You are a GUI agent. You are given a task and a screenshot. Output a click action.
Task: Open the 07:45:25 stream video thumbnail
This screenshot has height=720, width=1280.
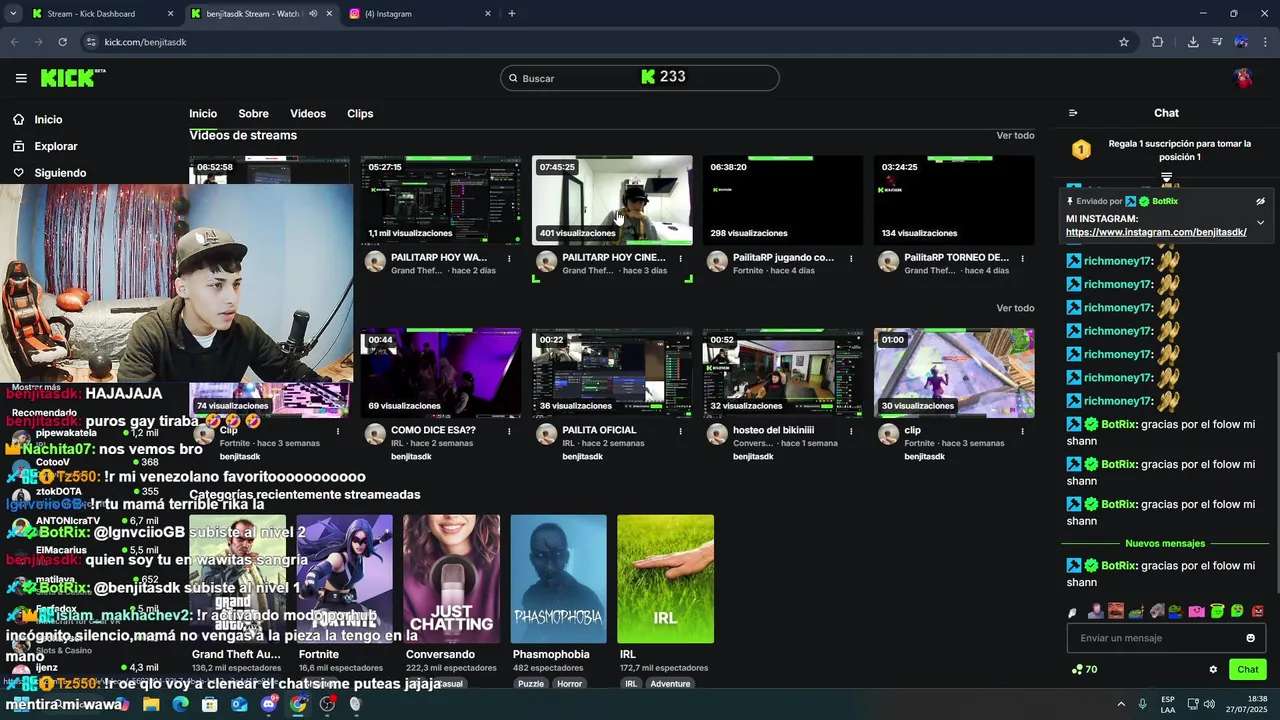click(x=612, y=200)
